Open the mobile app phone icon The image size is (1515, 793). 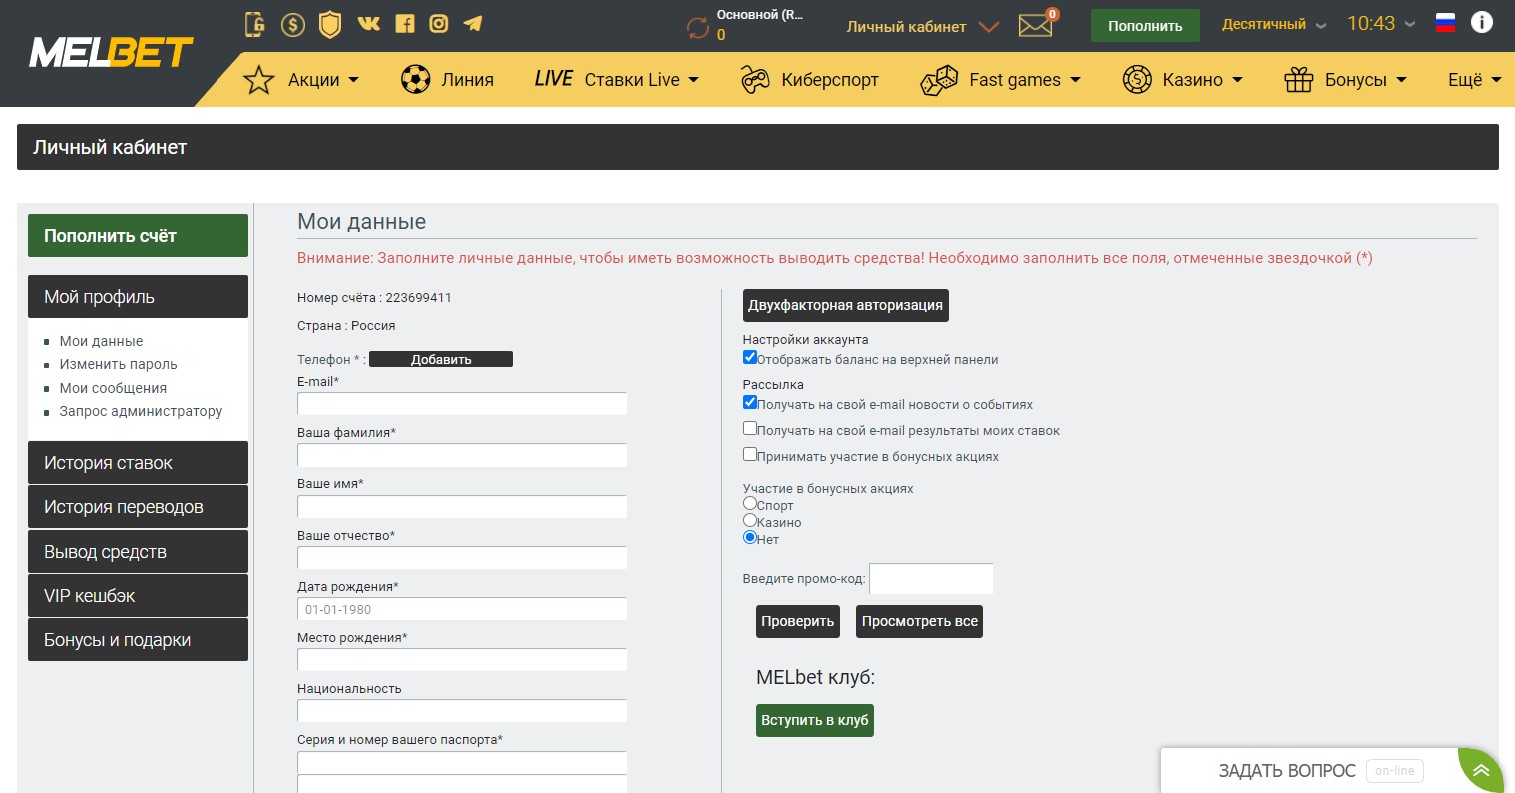pos(255,24)
